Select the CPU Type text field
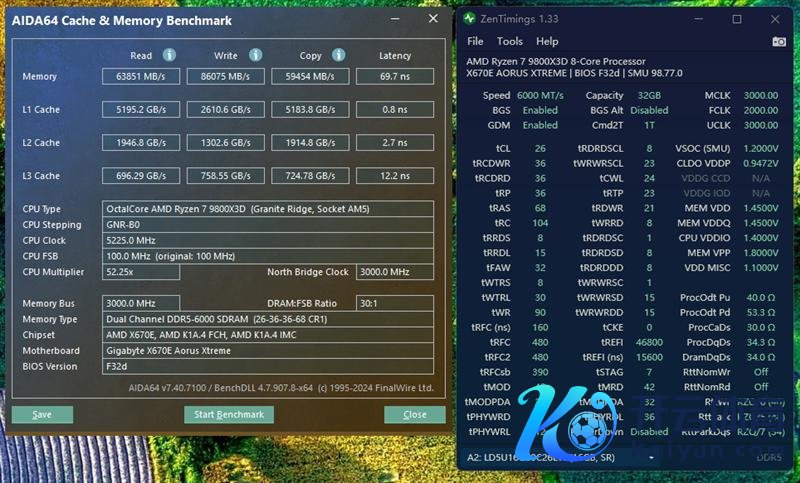The height and width of the screenshot is (483, 800). pyautogui.click(x=268, y=209)
